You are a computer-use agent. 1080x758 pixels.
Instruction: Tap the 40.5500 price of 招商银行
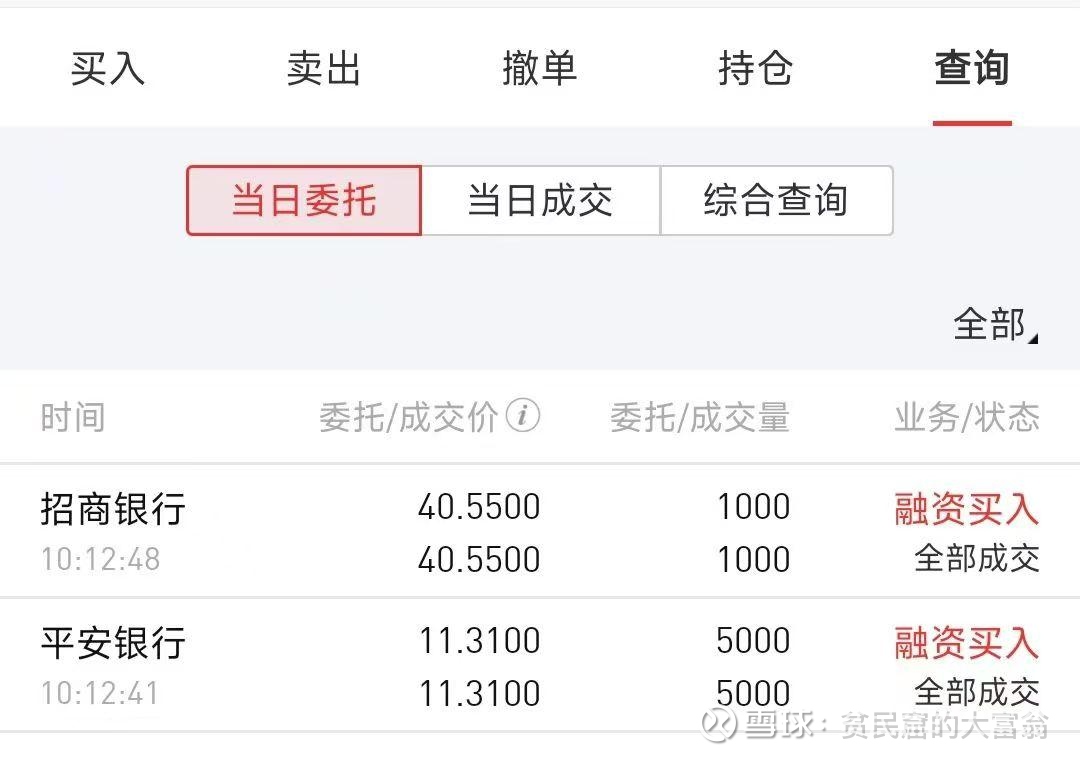479,507
